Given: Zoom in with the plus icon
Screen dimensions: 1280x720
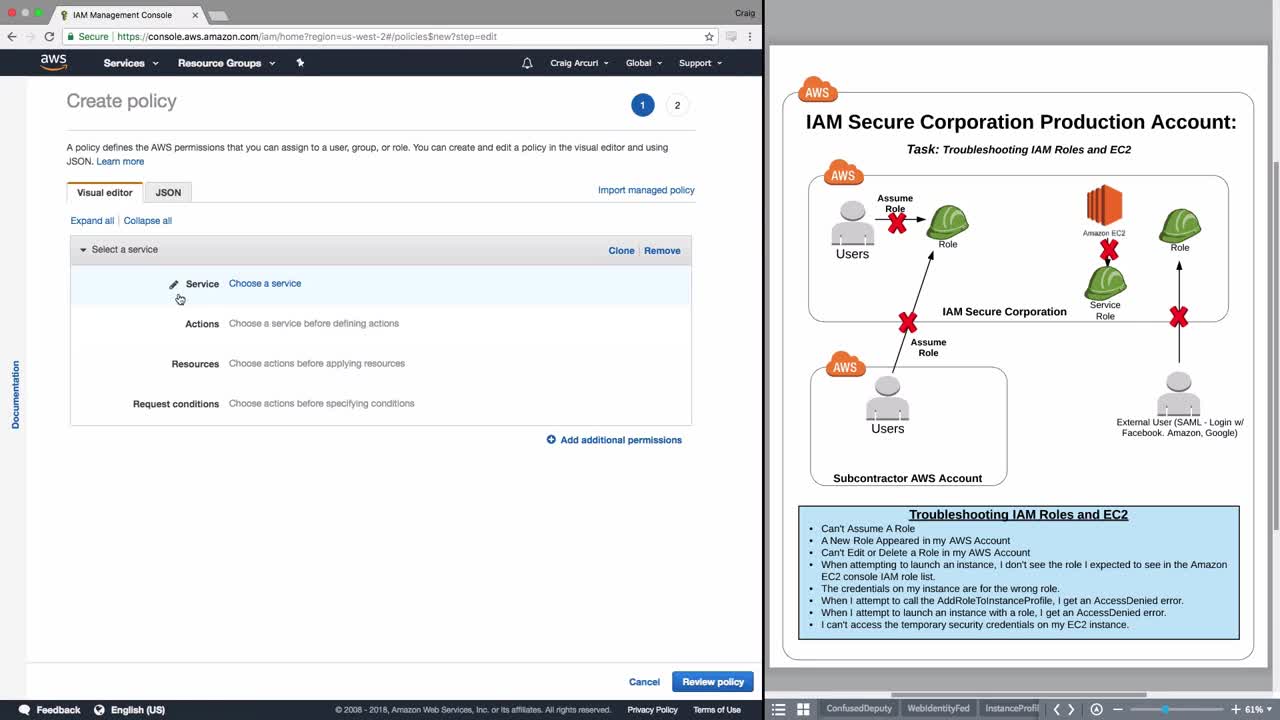Looking at the screenshot, I should pyautogui.click(x=1235, y=709).
